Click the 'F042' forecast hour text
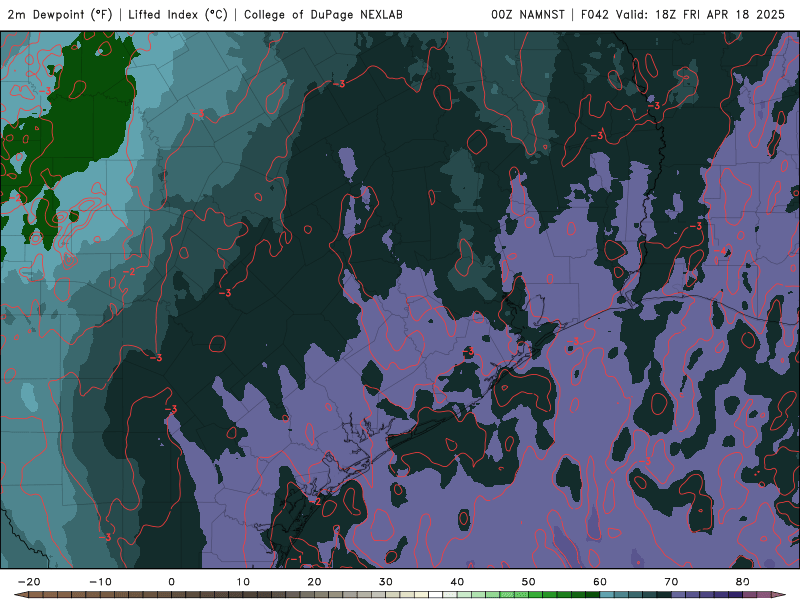 pyautogui.click(x=595, y=15)
